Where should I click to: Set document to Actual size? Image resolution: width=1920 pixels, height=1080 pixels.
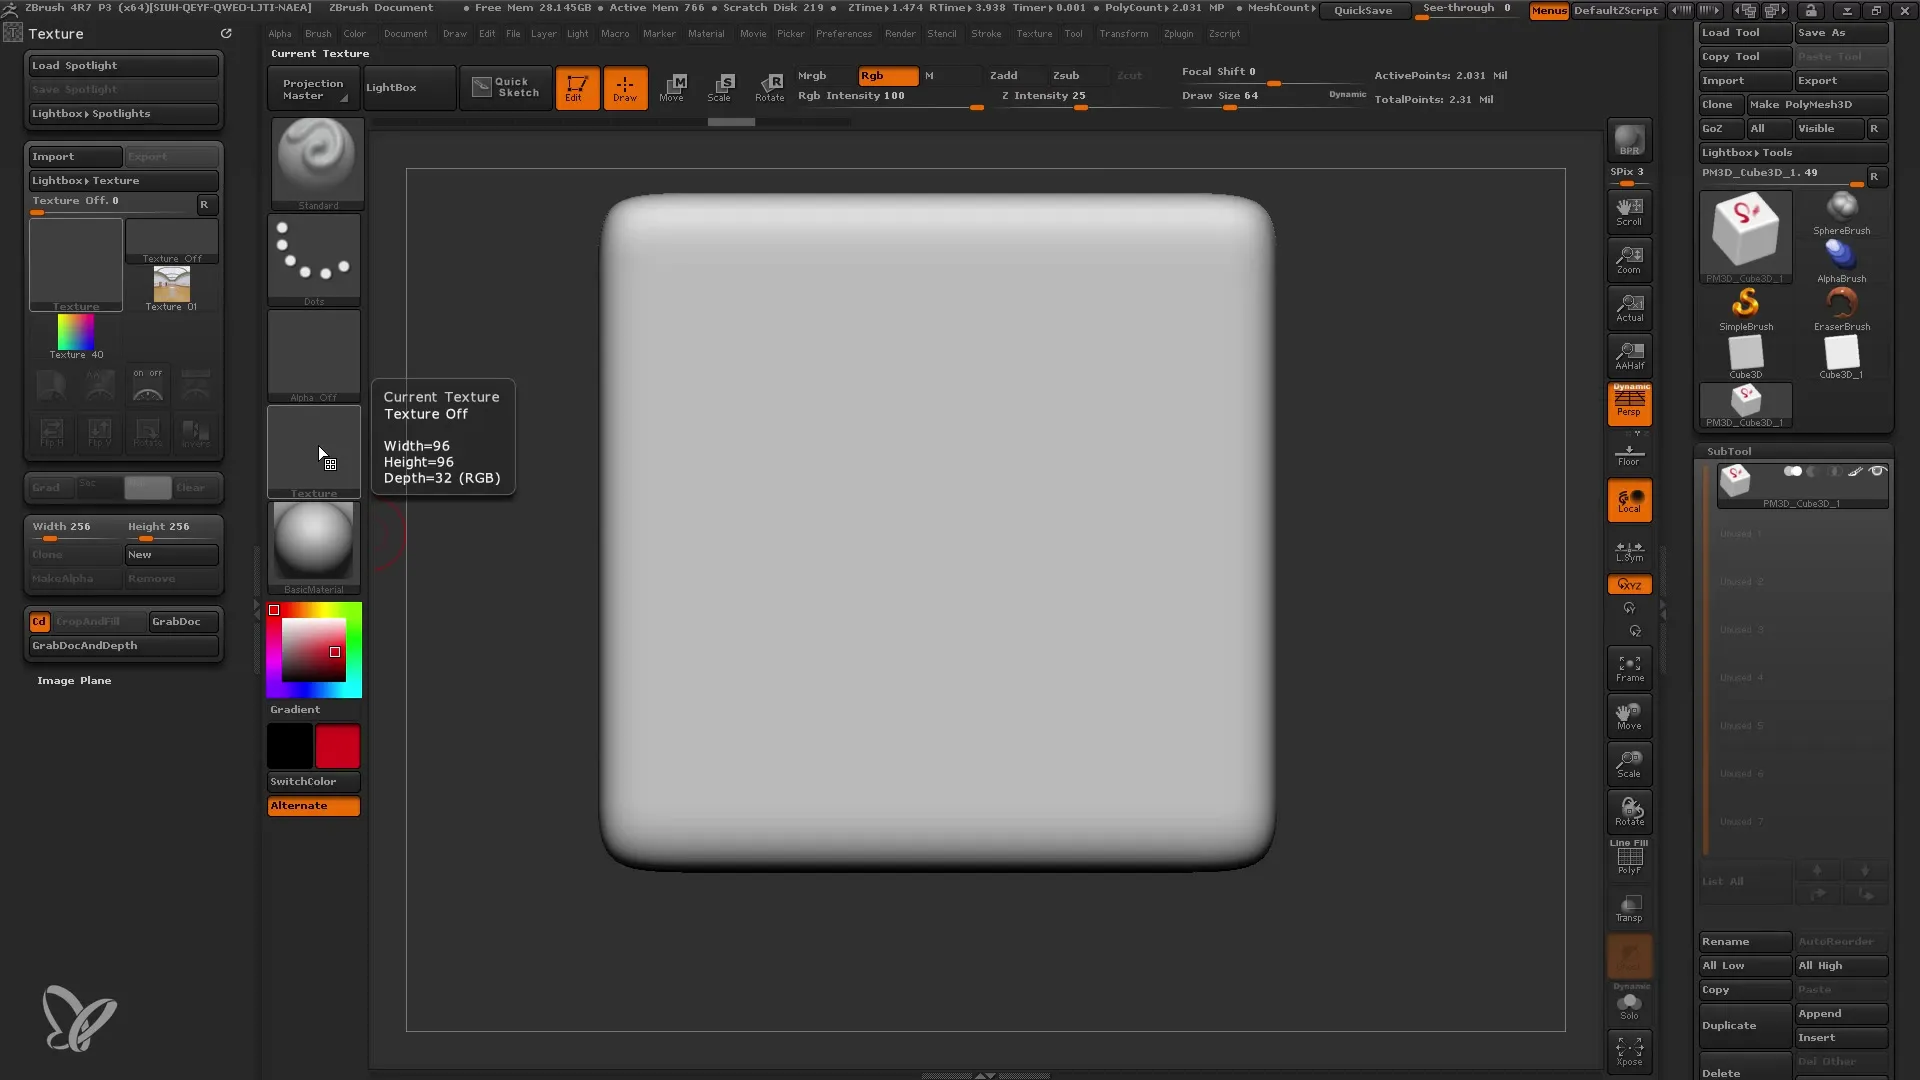click(1629, 307)
